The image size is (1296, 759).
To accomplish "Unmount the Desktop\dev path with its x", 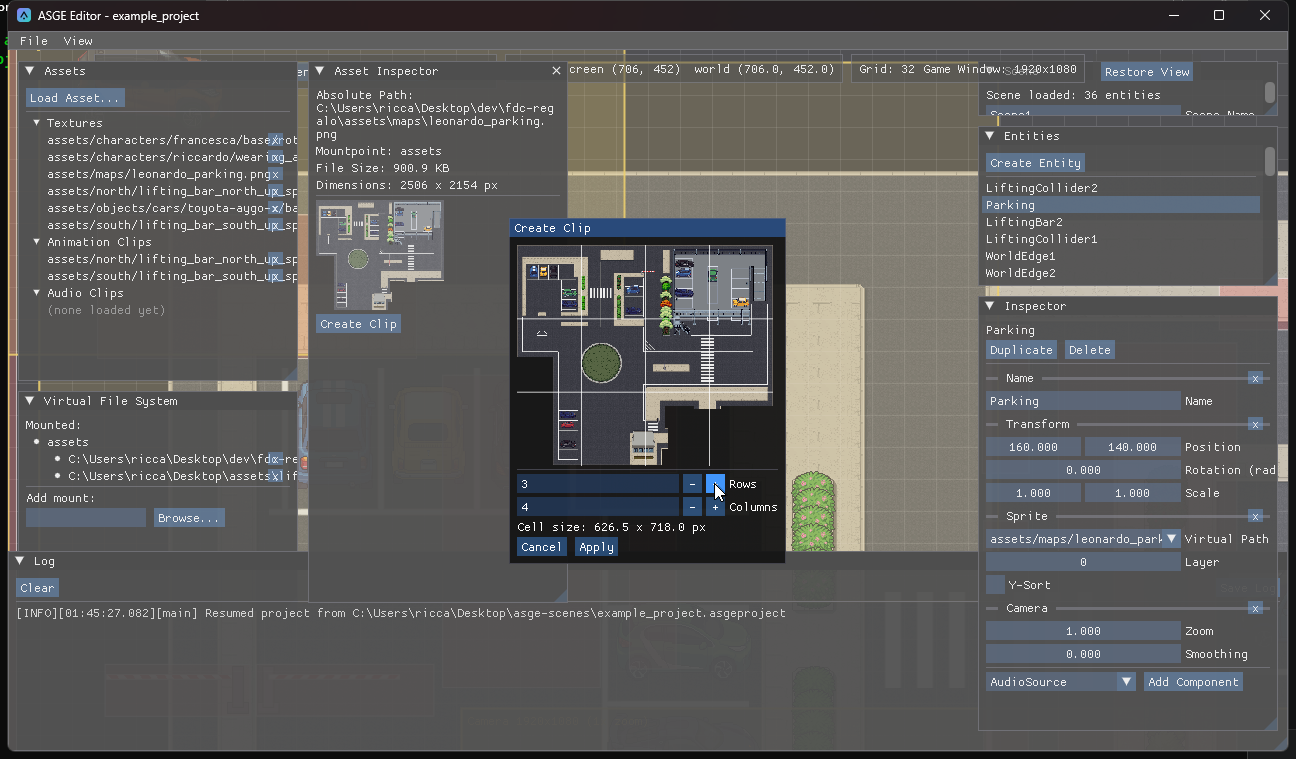I will (x=276, y=459).
